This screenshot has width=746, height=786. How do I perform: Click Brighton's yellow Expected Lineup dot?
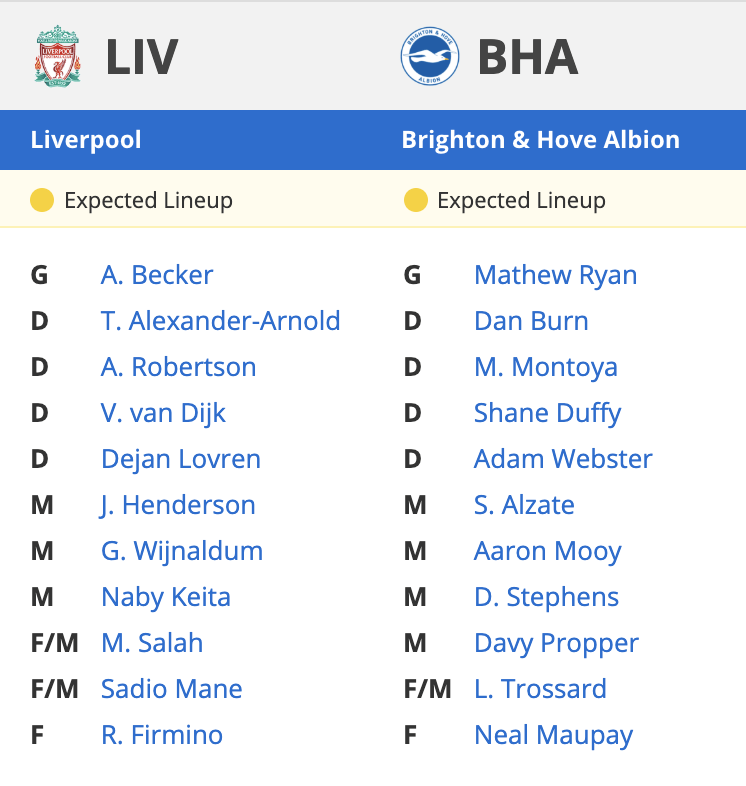(x=416, y=200)
